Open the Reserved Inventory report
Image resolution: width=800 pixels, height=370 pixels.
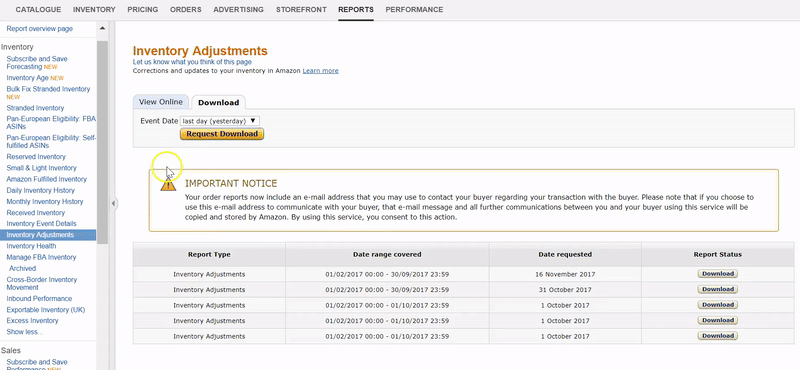(36, 157)
